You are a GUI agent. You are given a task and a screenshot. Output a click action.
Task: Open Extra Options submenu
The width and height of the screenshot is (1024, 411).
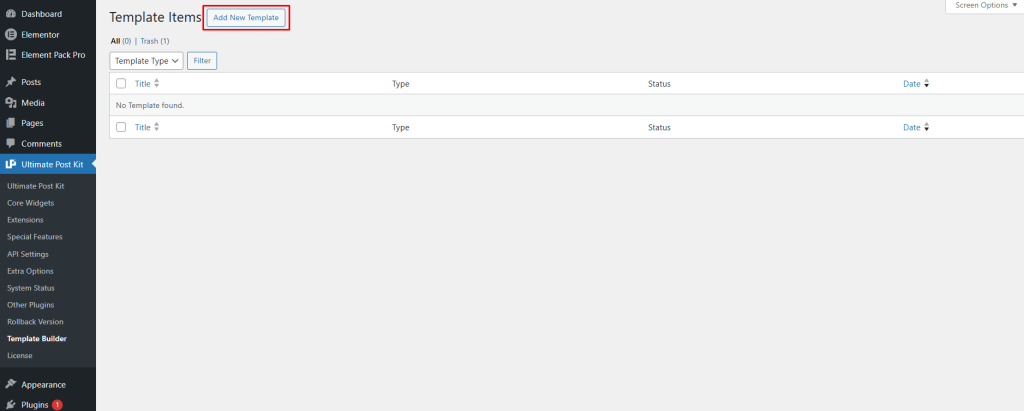pos(30,271)
